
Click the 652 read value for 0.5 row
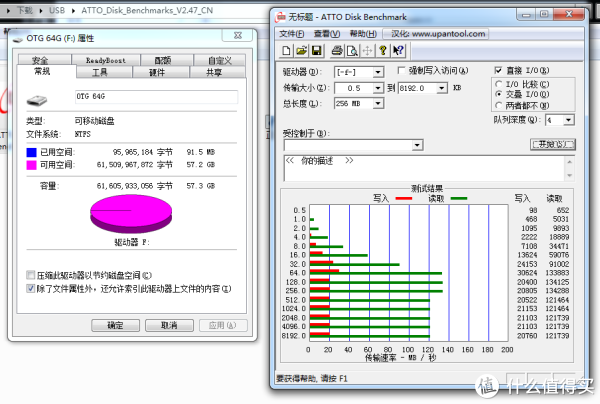coord(562,210)
